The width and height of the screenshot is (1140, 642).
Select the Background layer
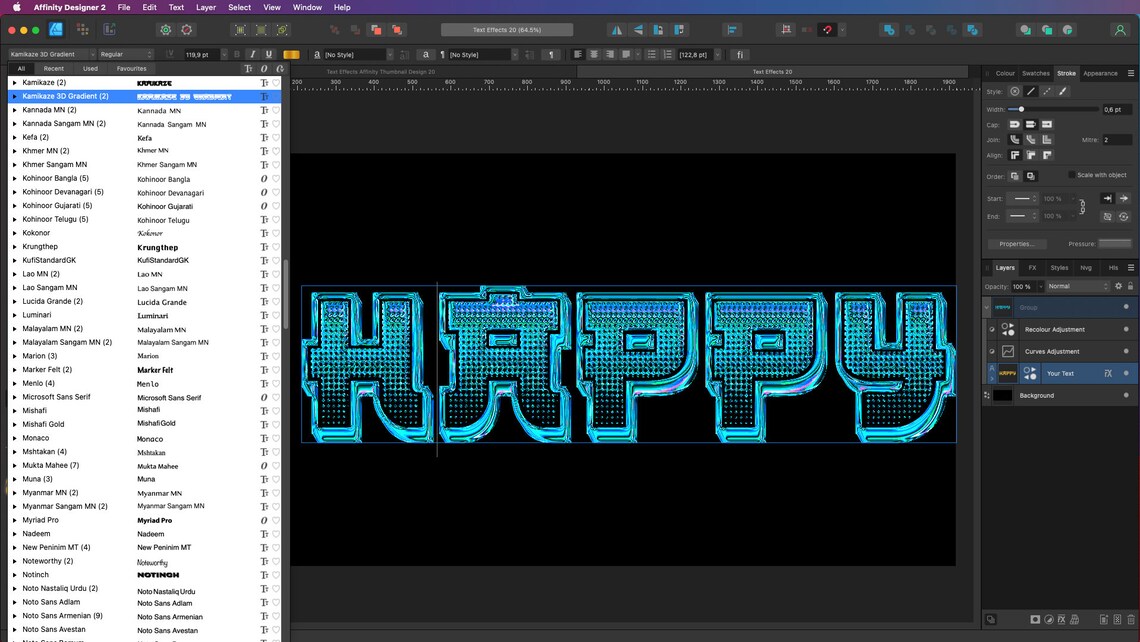click(x=1037, y=395)
